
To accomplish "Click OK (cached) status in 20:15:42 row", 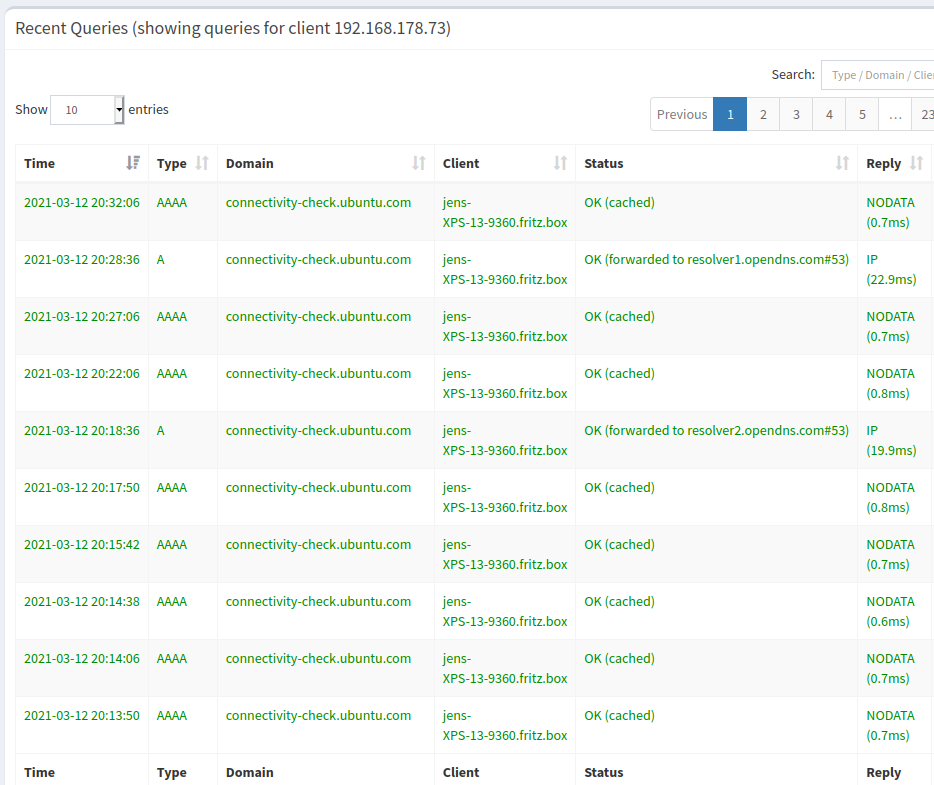I will [x=619, y=544].
